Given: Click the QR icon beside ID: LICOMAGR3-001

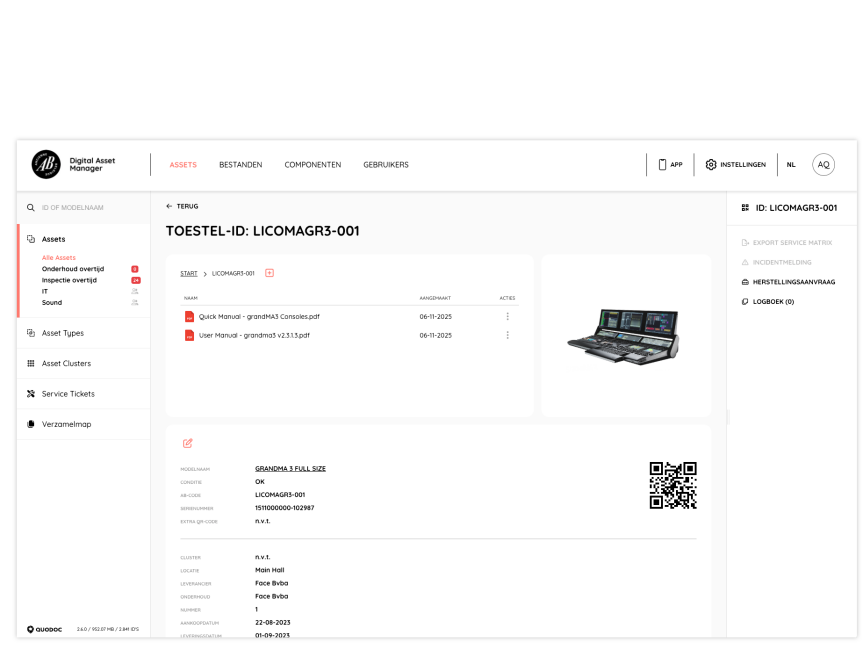Looking at the screenshot, I should 745,208.
